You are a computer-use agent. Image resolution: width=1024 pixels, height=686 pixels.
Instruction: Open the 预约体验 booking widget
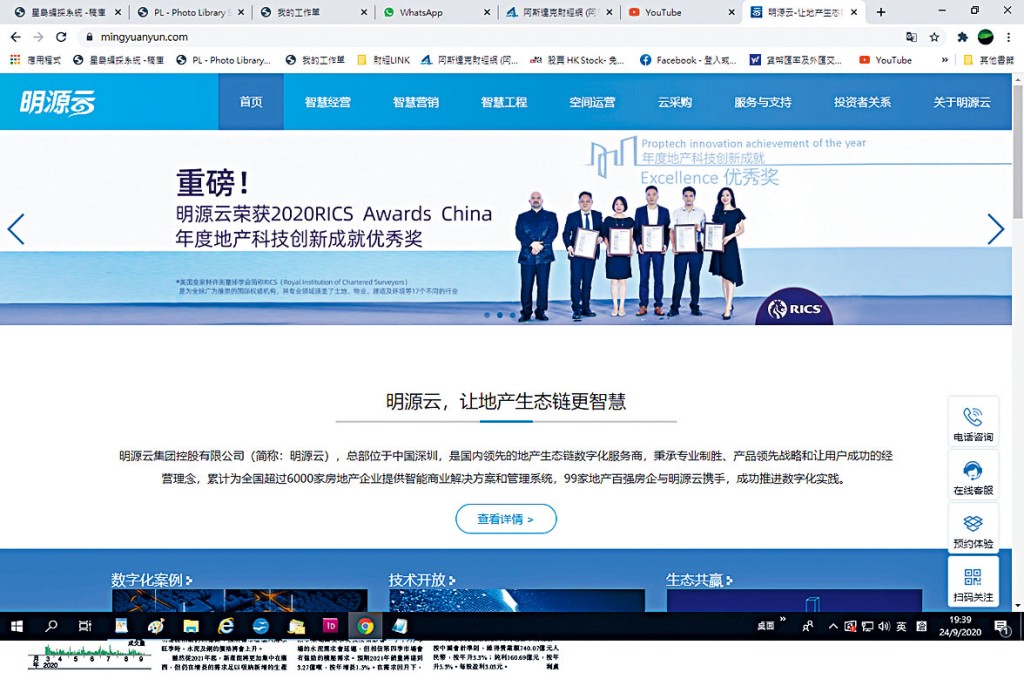(972, 529)
